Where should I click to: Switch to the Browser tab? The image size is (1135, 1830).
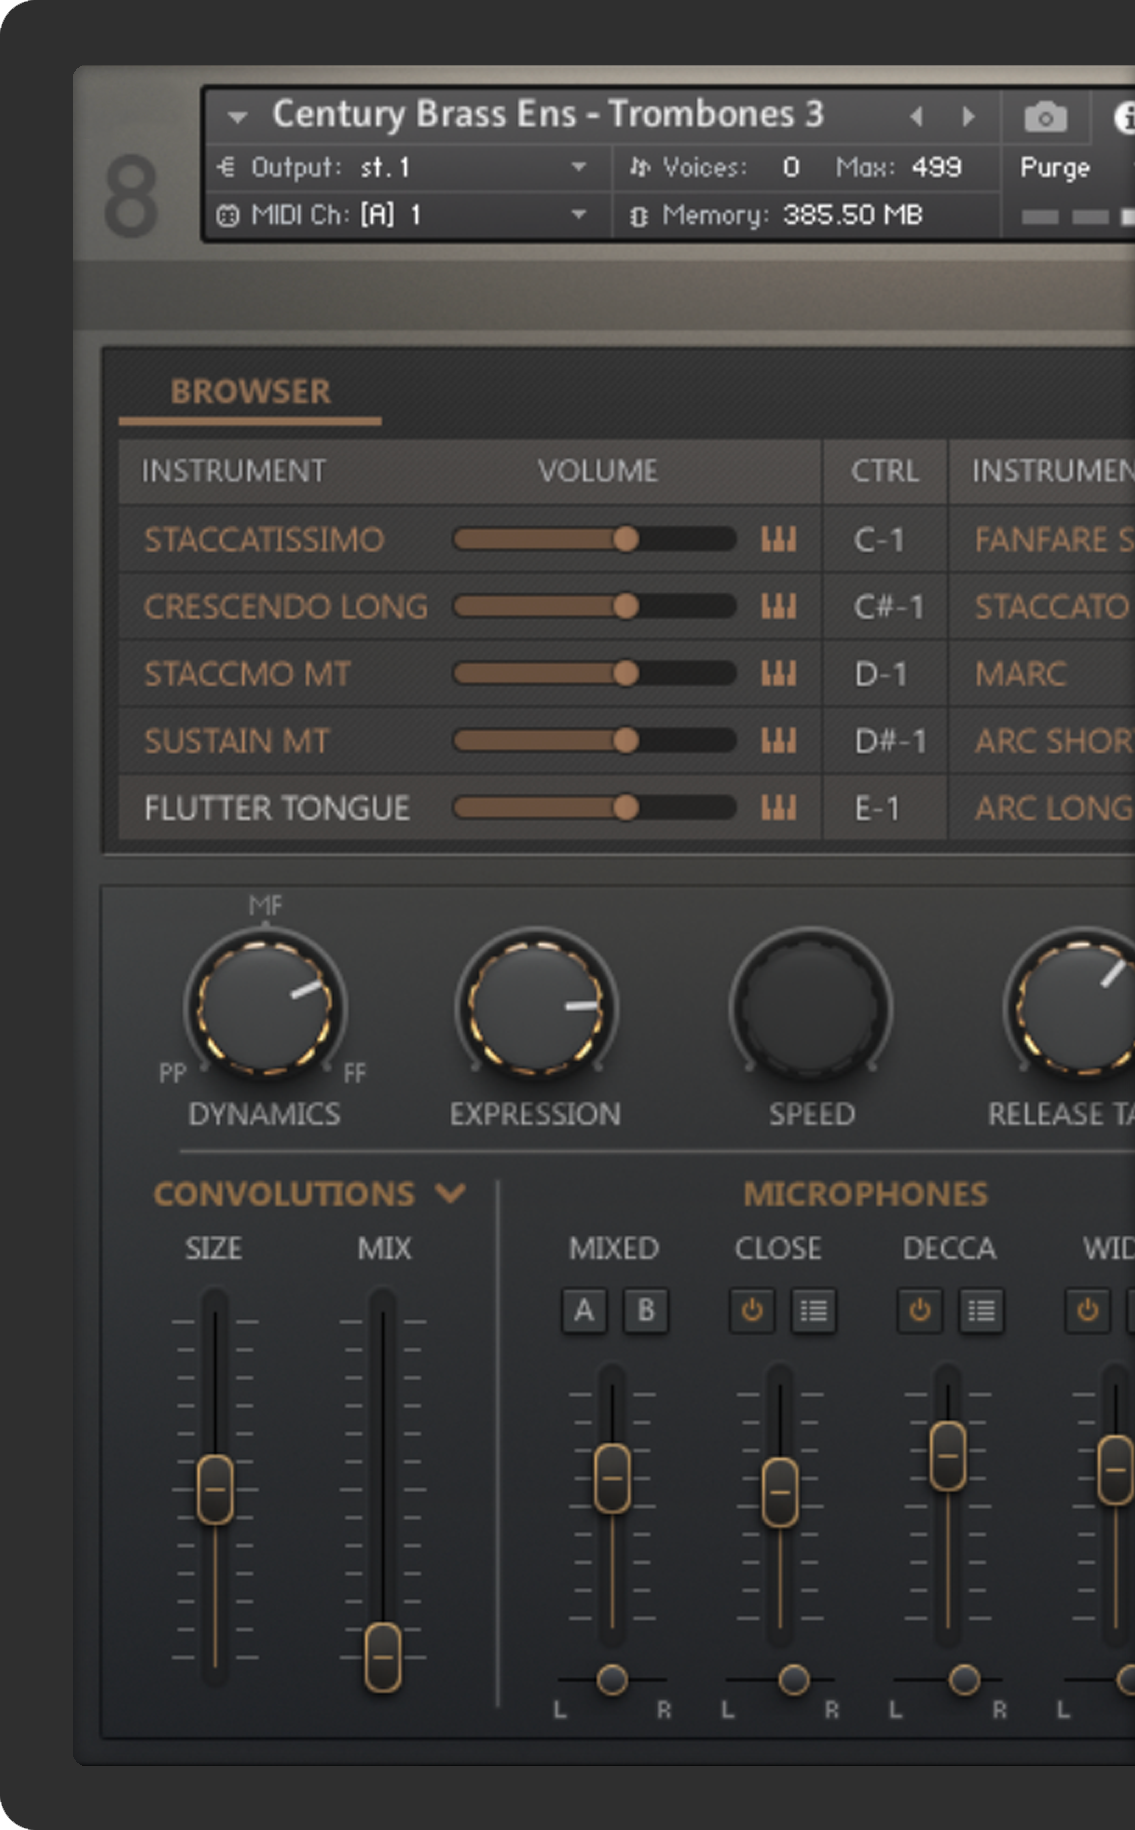coord(250,392)
